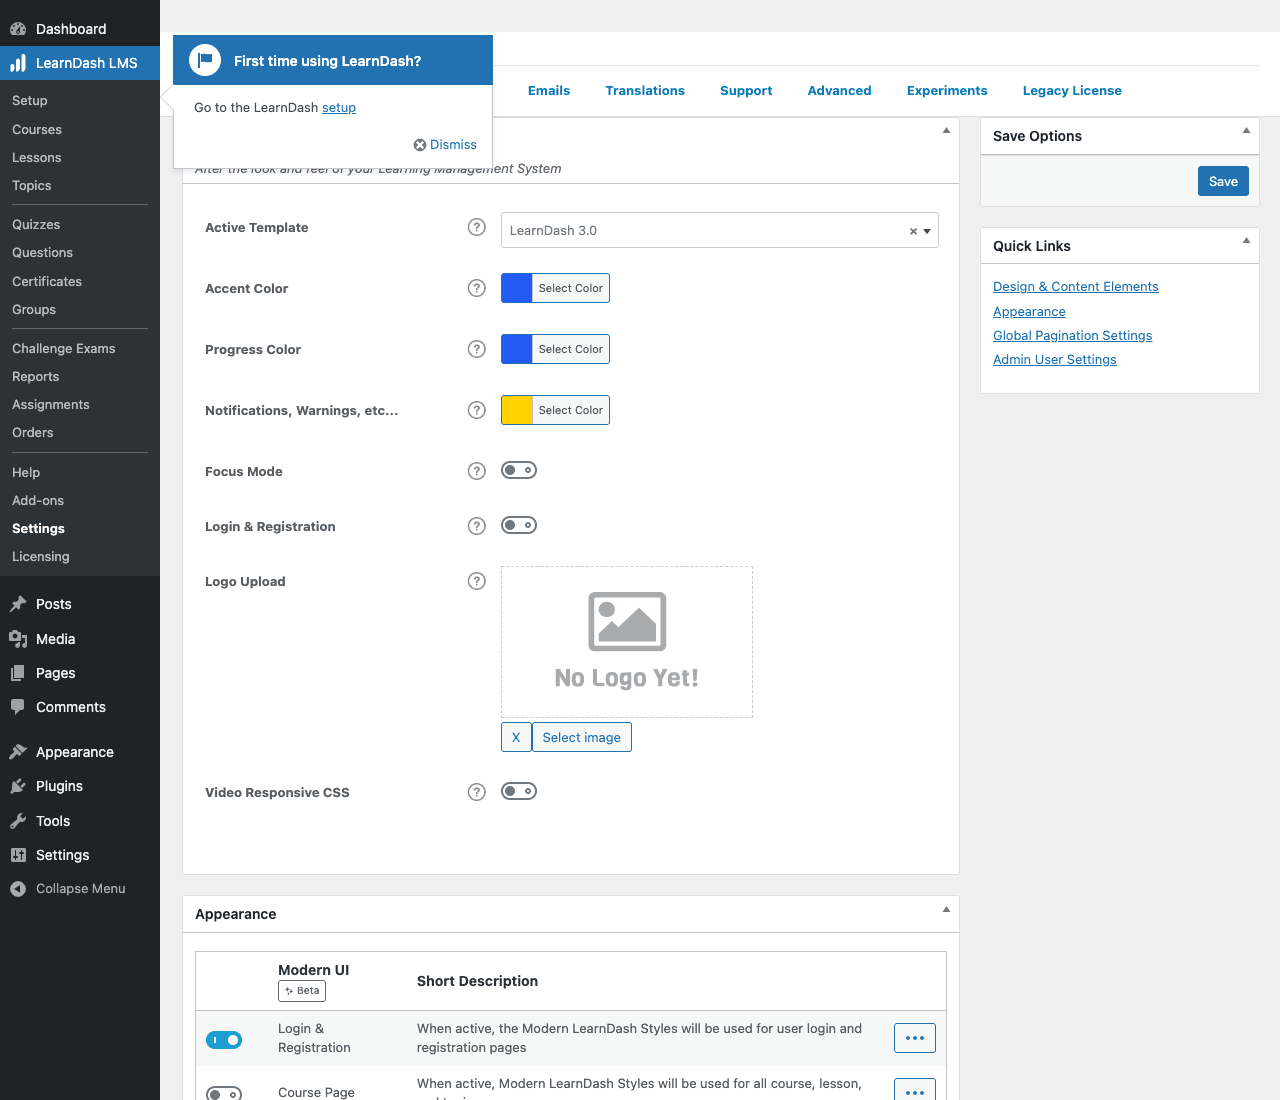Viewport: 1280px width, 1100px height.
Task: Click the Tools wrench icon in the sidebar
Action: click(18, 821)
